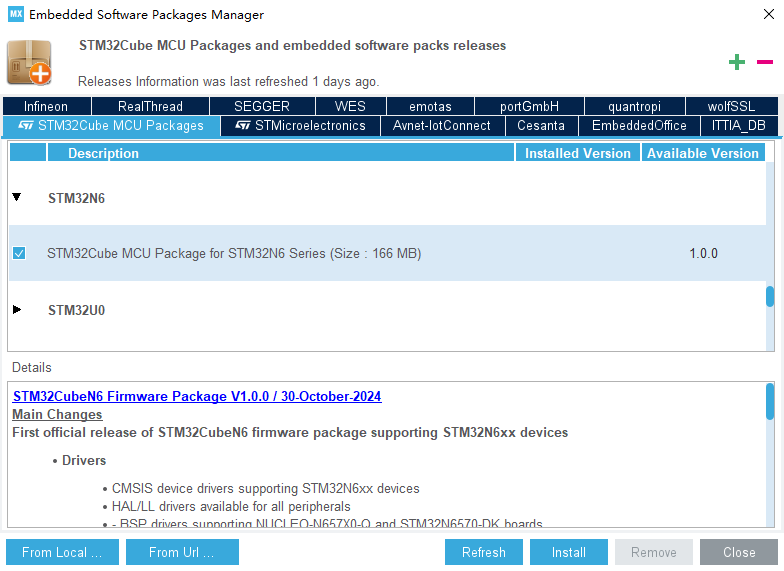Switch to the RealThread tab
The image size is (784, 571).
(x=150, y=106)
